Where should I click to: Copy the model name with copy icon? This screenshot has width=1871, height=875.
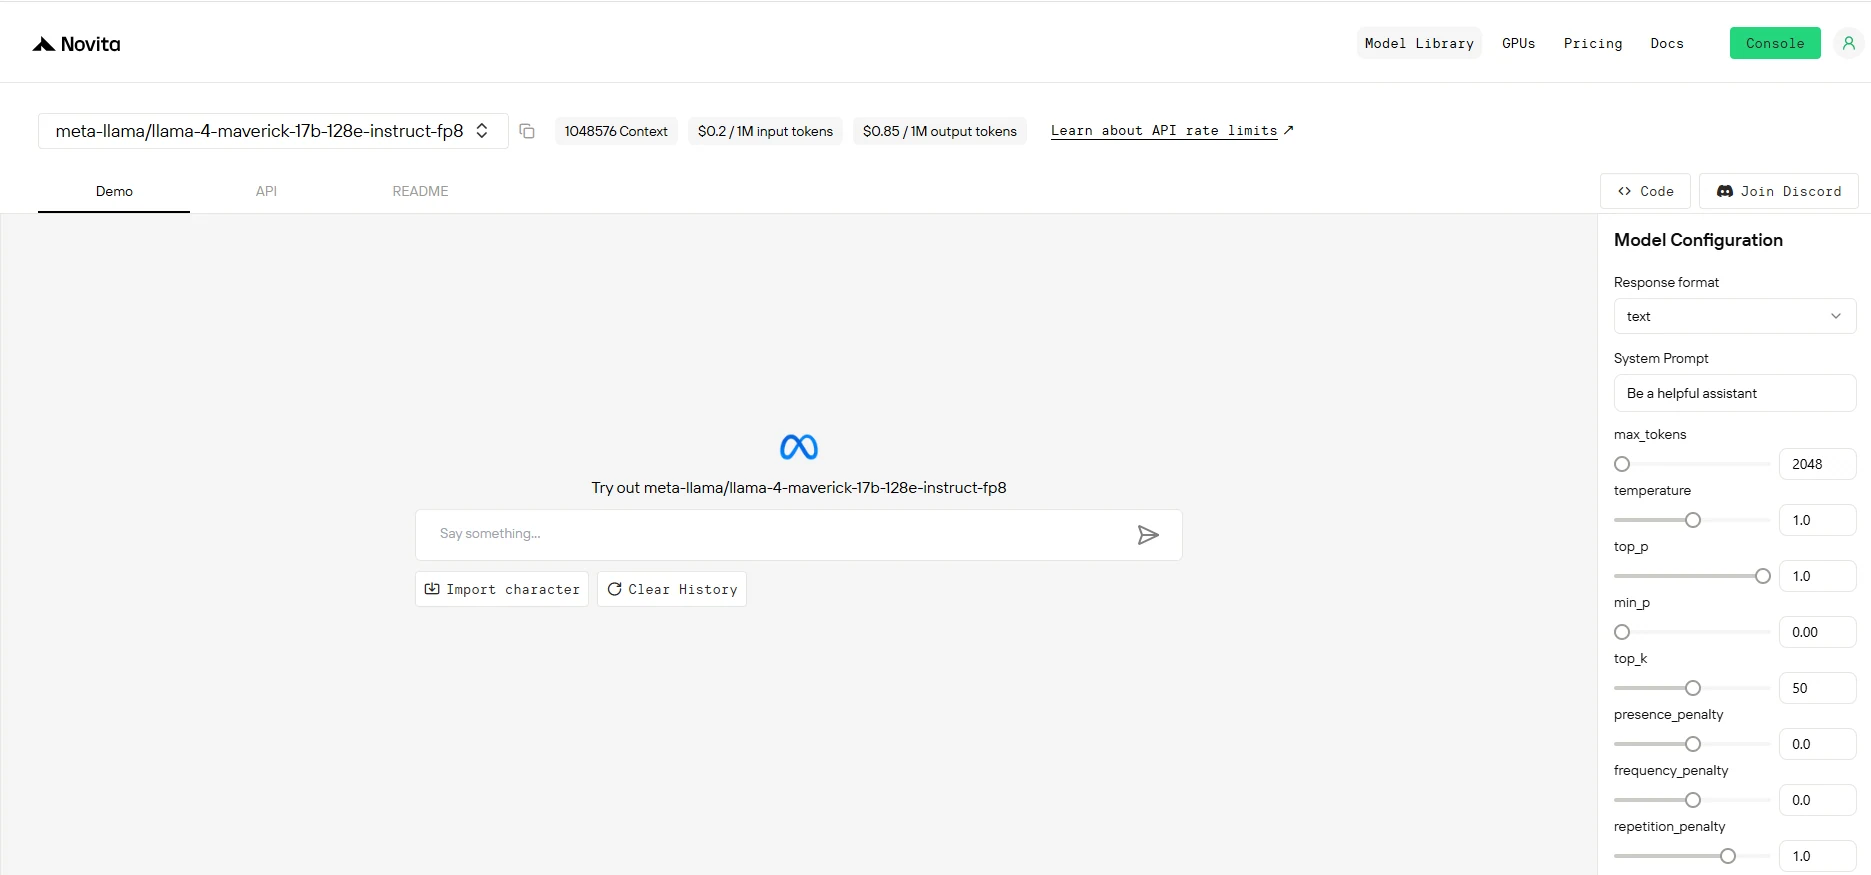527,131
